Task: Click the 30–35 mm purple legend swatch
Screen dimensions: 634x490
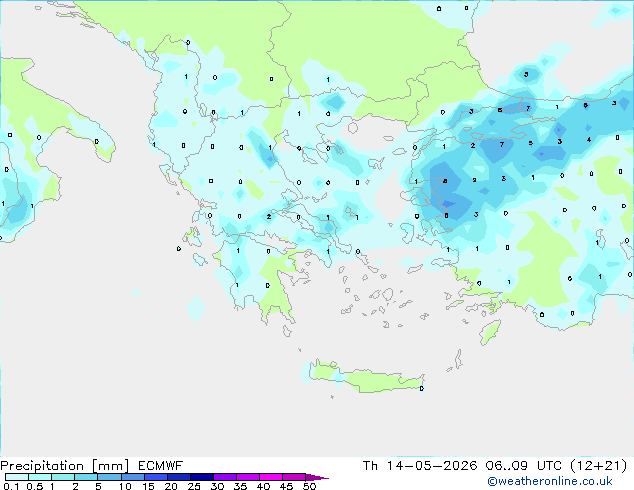Action: (x=225, y=477)
